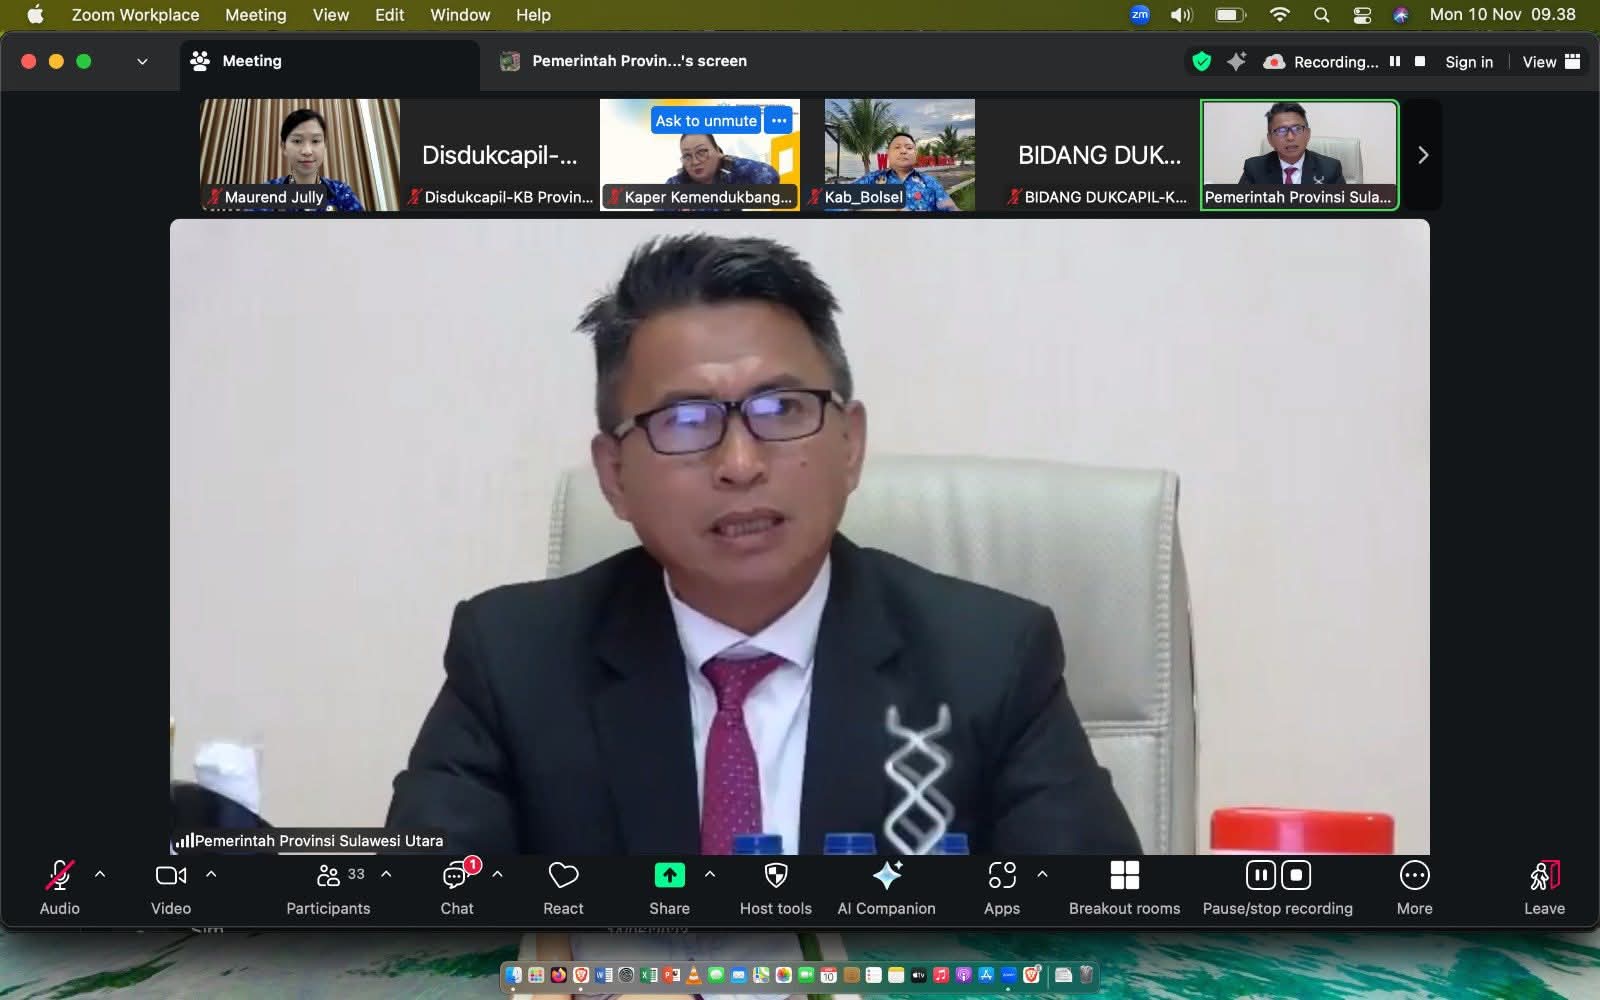
Task: Open Host tools shield icon
Action: coord(775,876)
